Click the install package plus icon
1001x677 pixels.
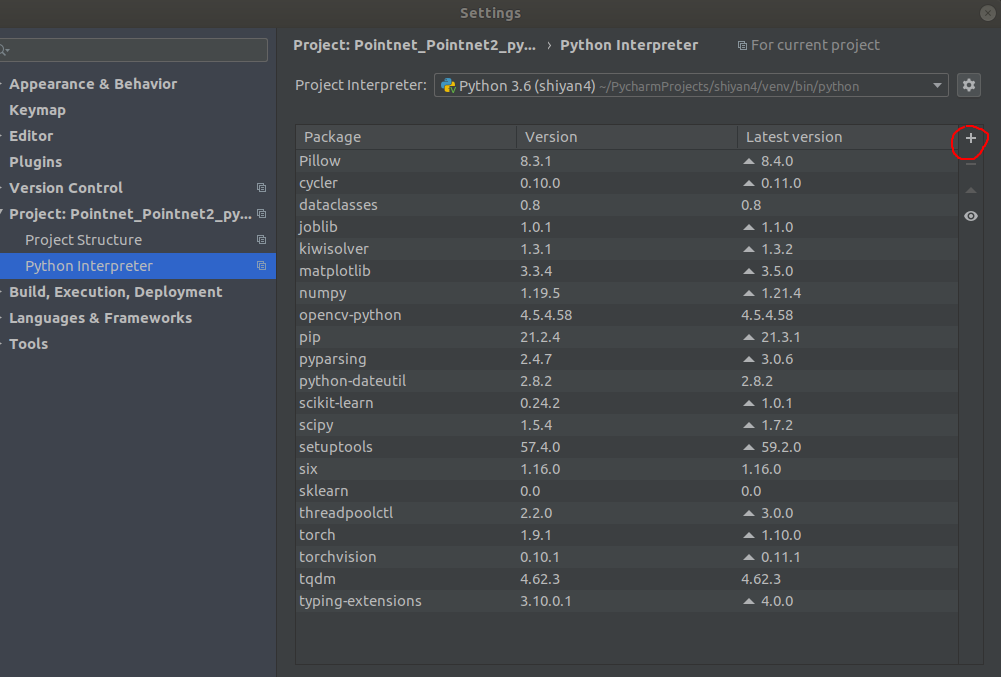tap(970, 139)
